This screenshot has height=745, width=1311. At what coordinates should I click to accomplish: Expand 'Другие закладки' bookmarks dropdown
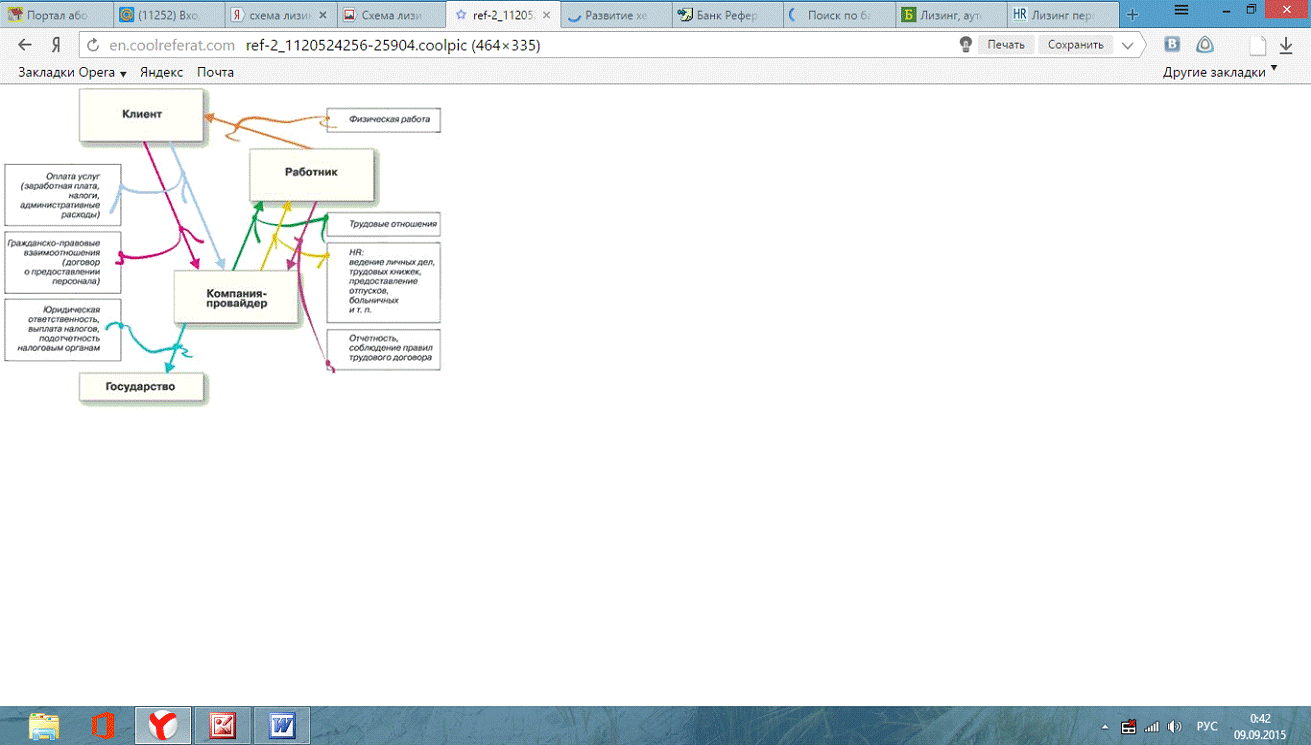pos(1219,73)
